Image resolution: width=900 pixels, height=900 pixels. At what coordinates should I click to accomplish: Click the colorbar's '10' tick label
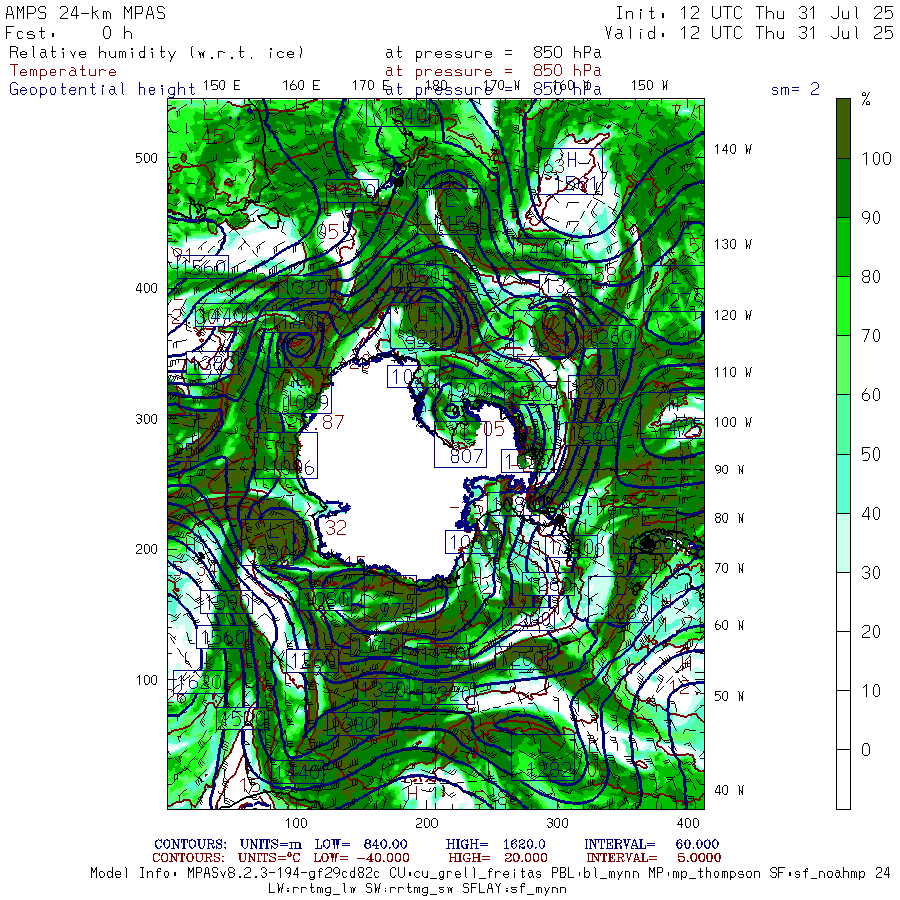[x=871, y=691]
